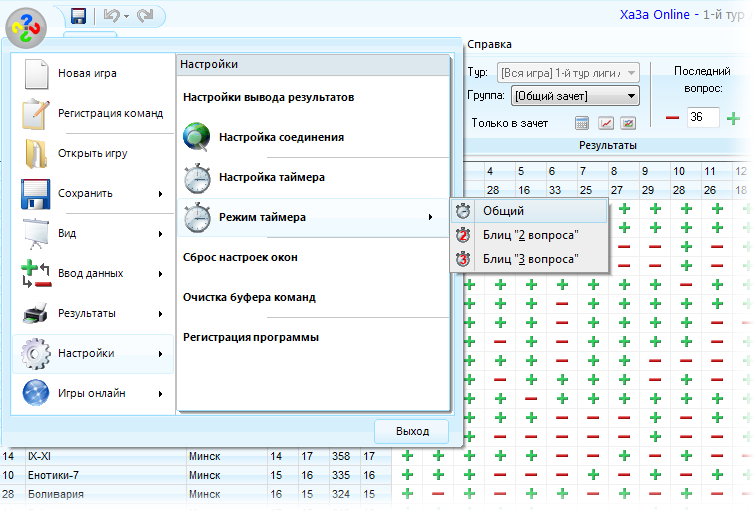Click the undo arrow in quick toolbar

click(x=112, y=16)
